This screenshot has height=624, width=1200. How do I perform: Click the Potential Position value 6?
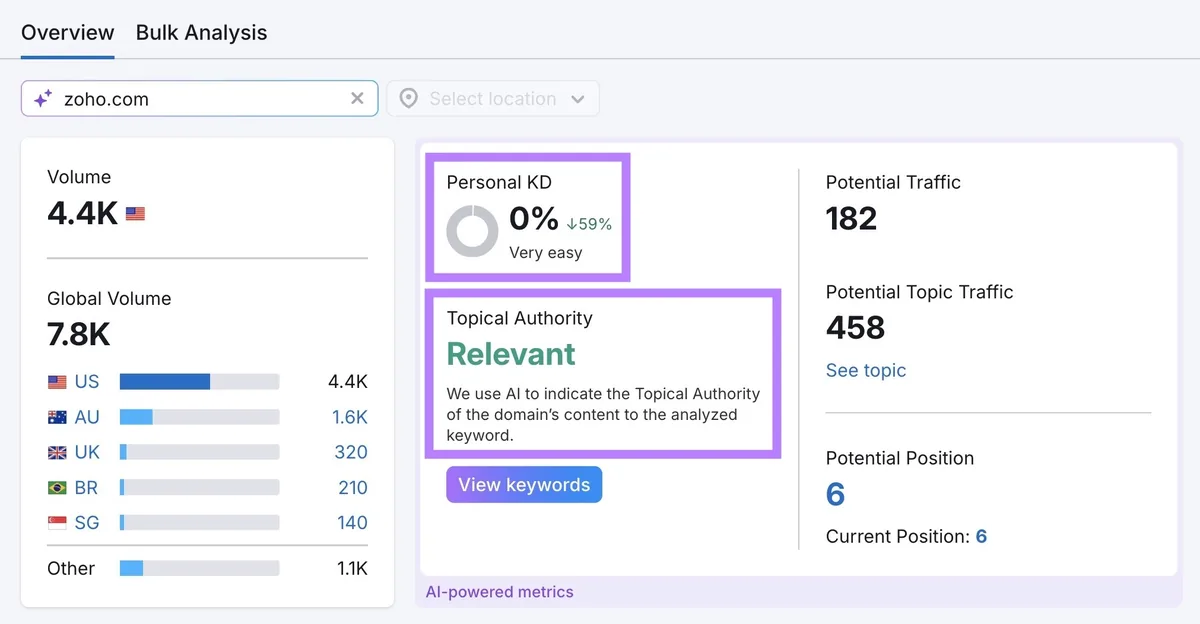point(835,494)
